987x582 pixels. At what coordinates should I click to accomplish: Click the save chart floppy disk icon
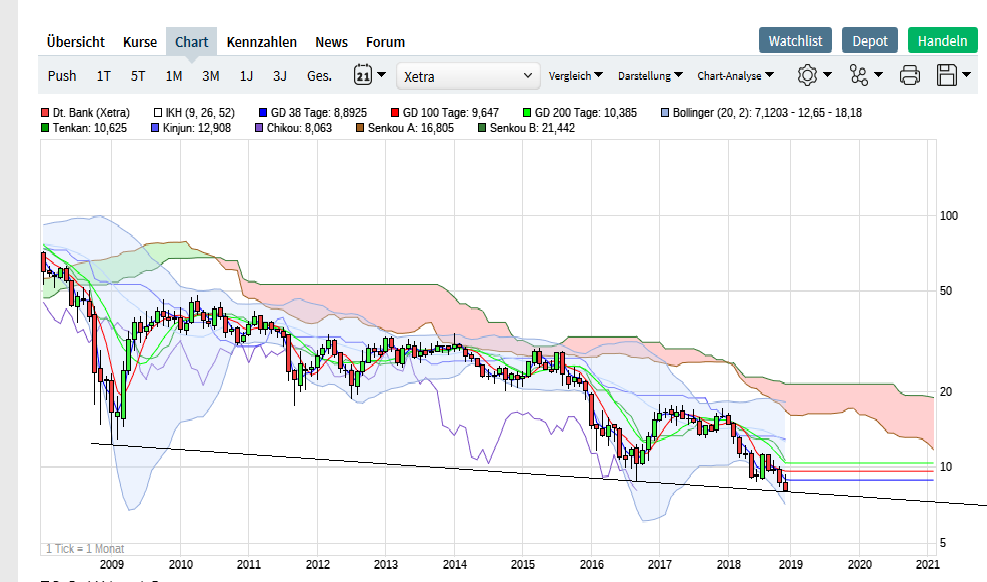click(x=945, y=75)
